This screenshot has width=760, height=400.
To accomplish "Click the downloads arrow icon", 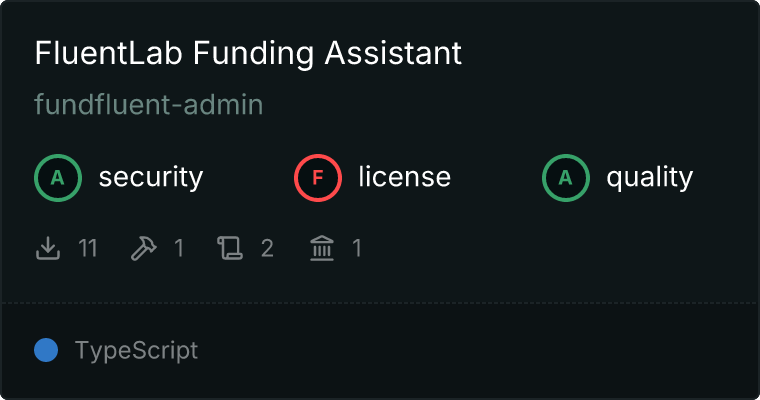I will tap(48, 248).
